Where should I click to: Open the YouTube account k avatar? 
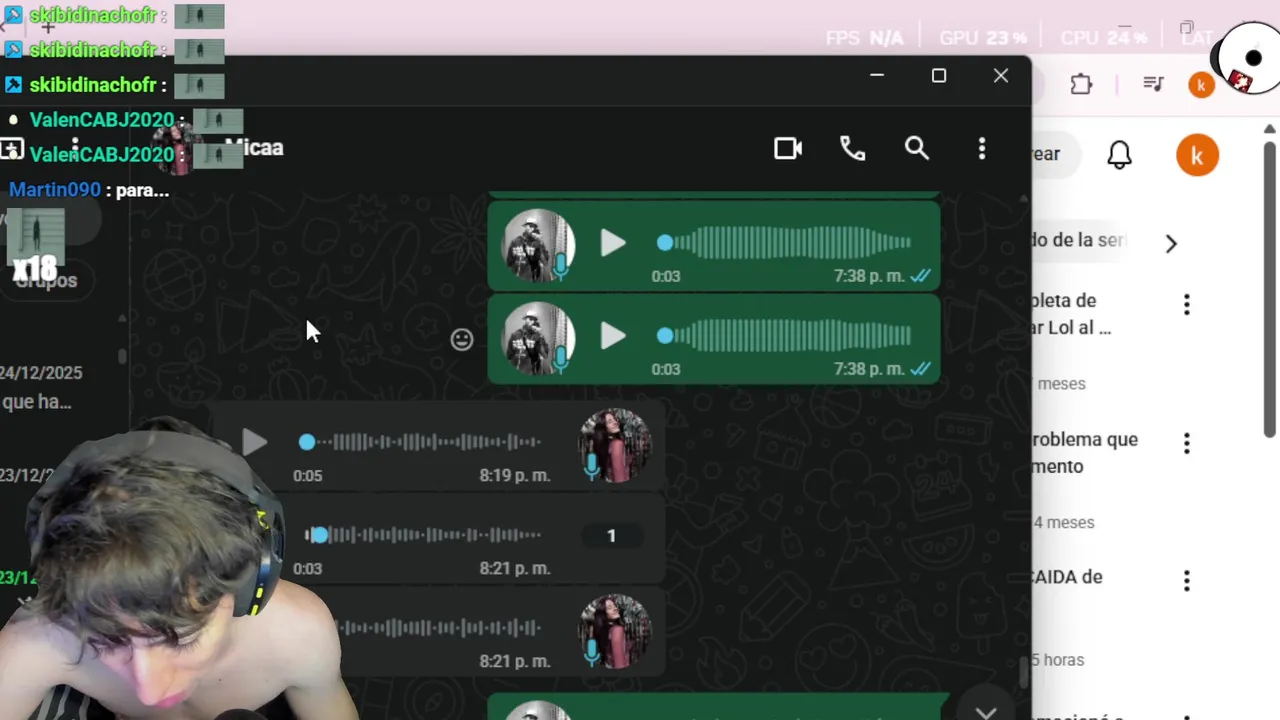click(1197, 155)
